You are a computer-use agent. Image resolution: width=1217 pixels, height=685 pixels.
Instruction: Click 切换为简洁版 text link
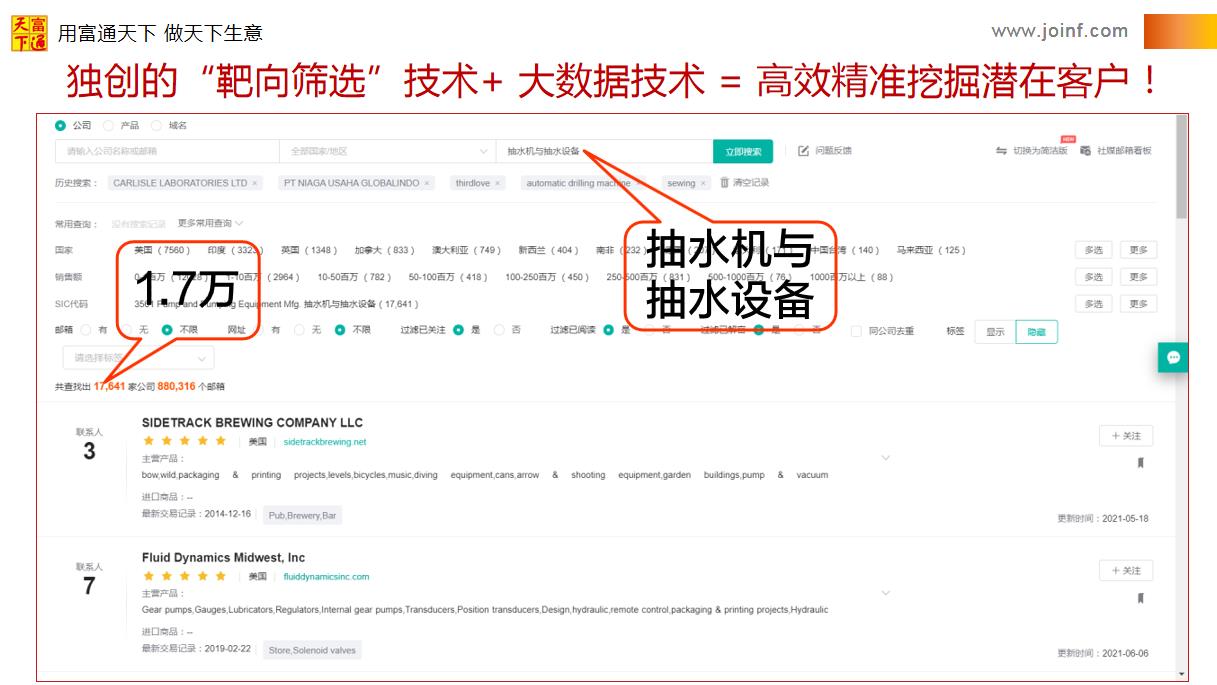pyautogui.click(x=1040, y=151)
